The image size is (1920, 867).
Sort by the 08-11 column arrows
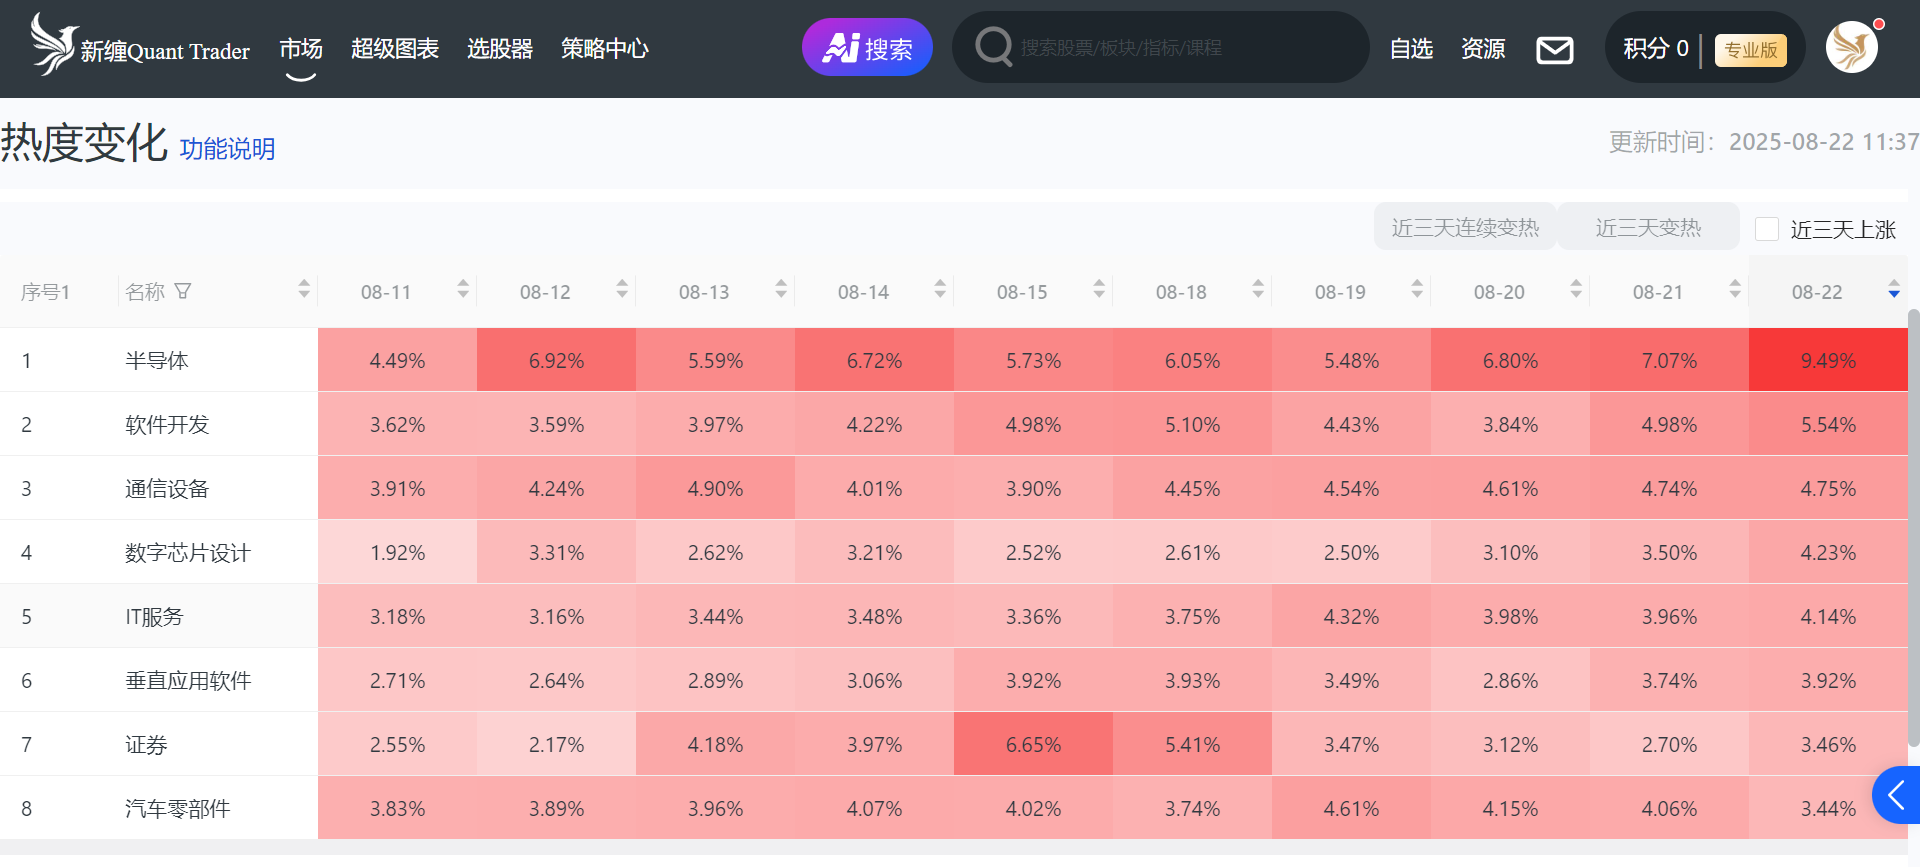pos(463,290)
